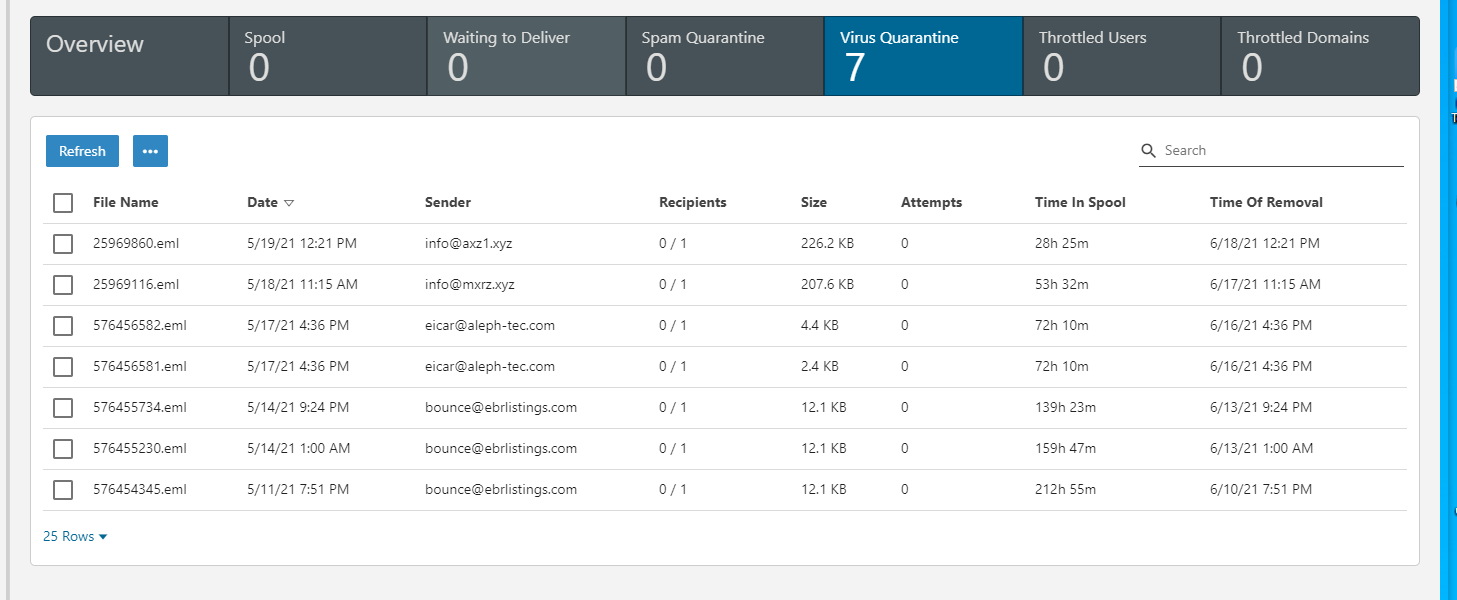
Task: Click the Date column sort arrow
Action: pos(289,203)
